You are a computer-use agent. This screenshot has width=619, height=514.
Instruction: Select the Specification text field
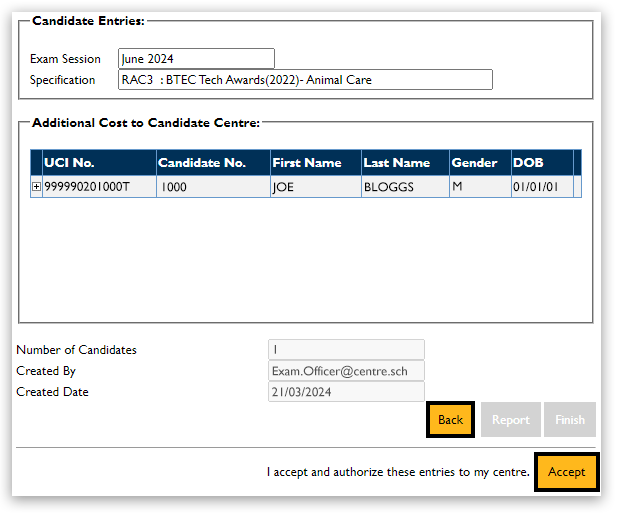(x=305, y=80)
